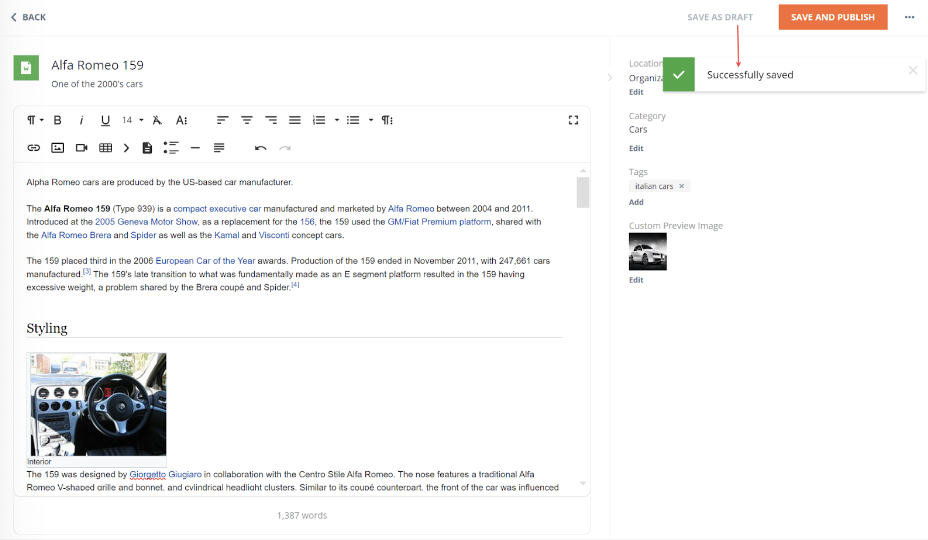Open footnote reference [4]
This screenshot has width=928, height=540.
(x=295, y=285)
